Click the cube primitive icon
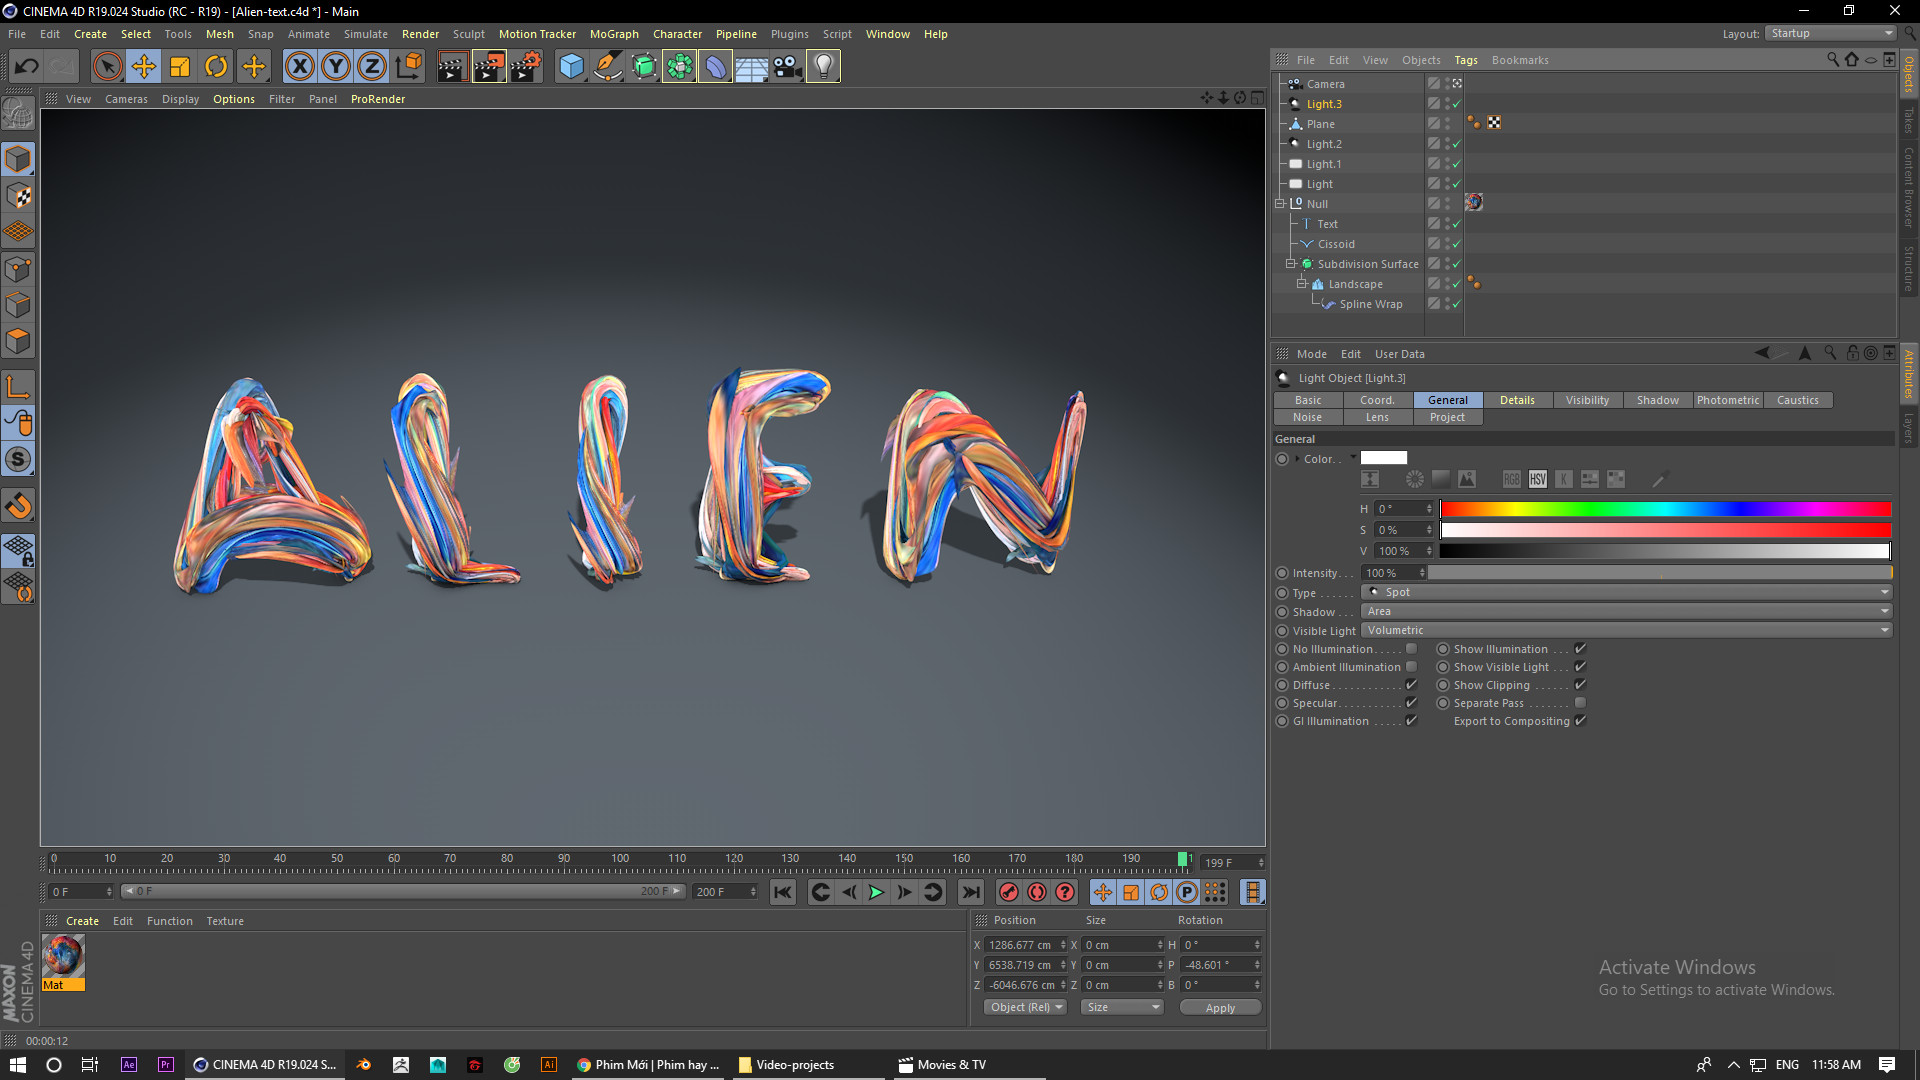 pos(571,66)
